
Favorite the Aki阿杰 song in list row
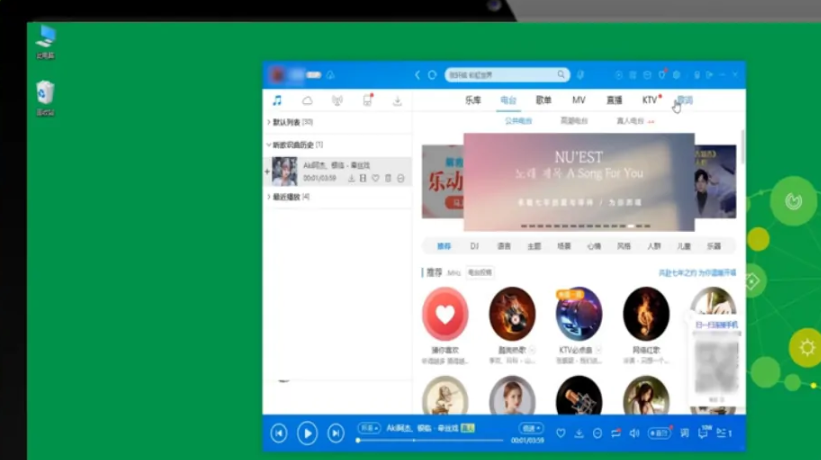[375, 178]
